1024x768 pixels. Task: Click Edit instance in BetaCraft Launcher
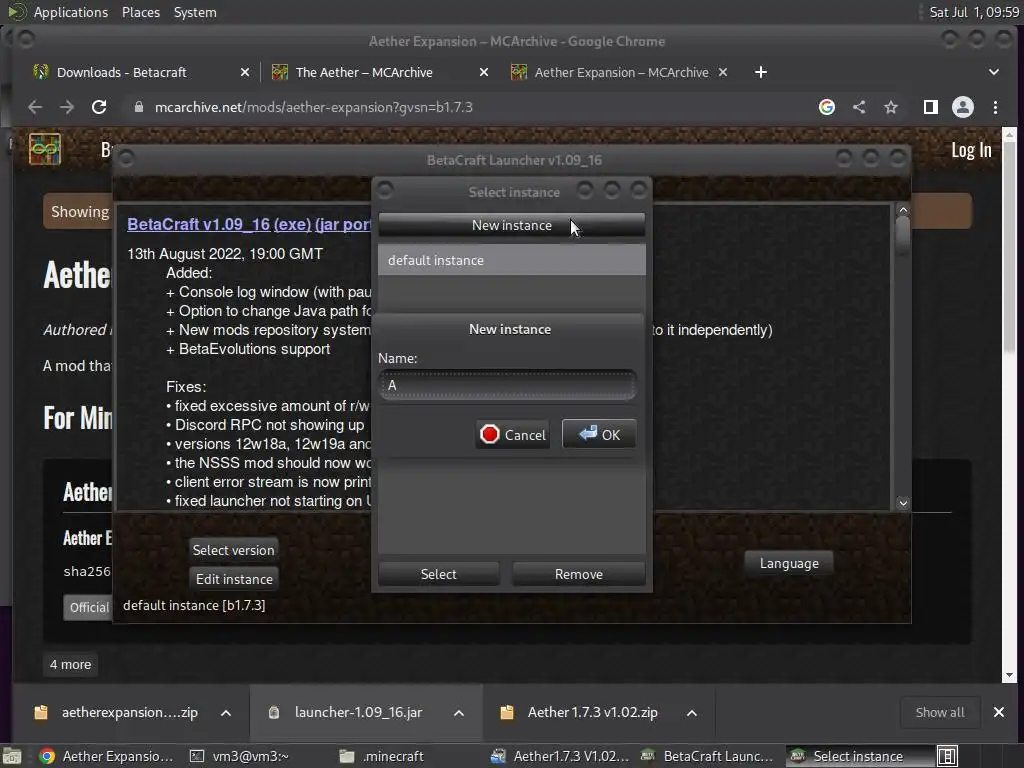(x=234, y=579)
